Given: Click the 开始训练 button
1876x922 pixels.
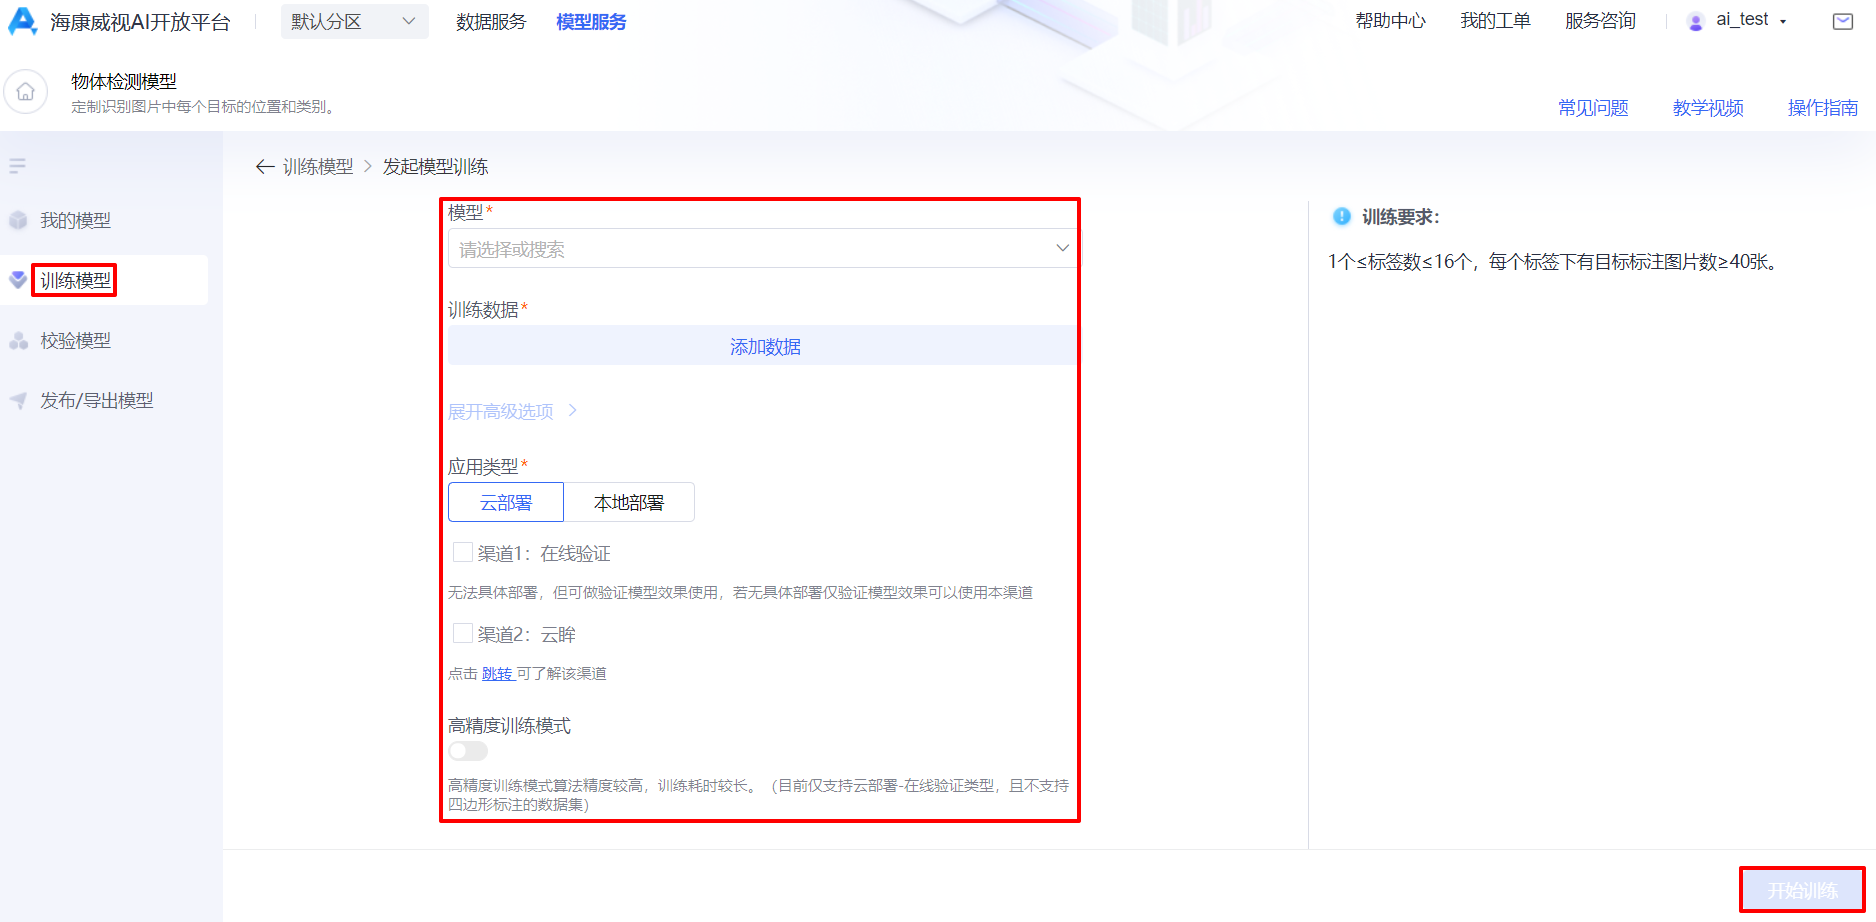Looking at the screenshot, I should tap(1802, 889).
